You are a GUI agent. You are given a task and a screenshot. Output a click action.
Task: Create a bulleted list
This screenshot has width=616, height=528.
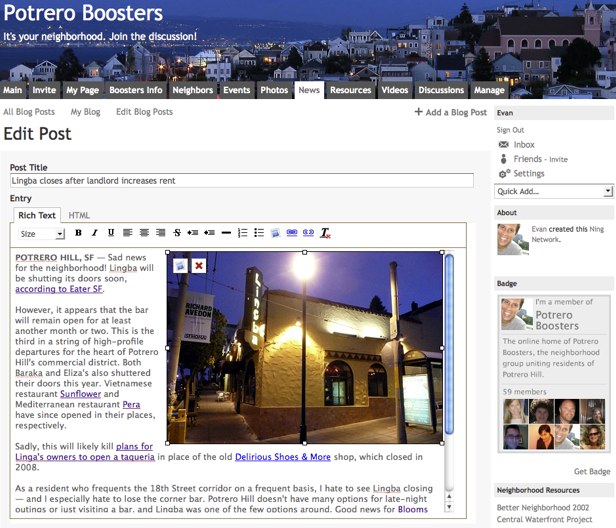coord(259,233)
